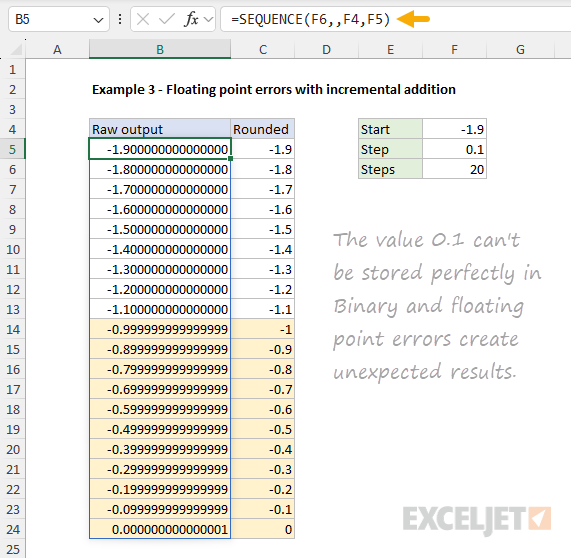Select column D header
571x558 pixels.
326,50
